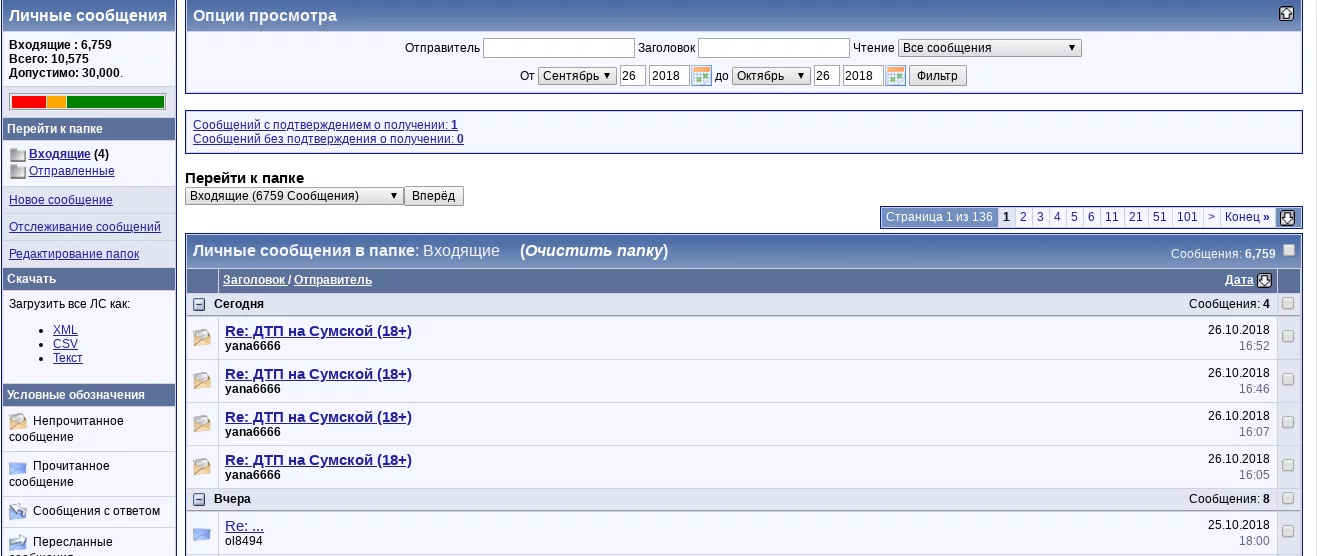Screen dimensions: 1317x556
Task: Collapse the Сегодня message group
Action: (x=199, y=304)
